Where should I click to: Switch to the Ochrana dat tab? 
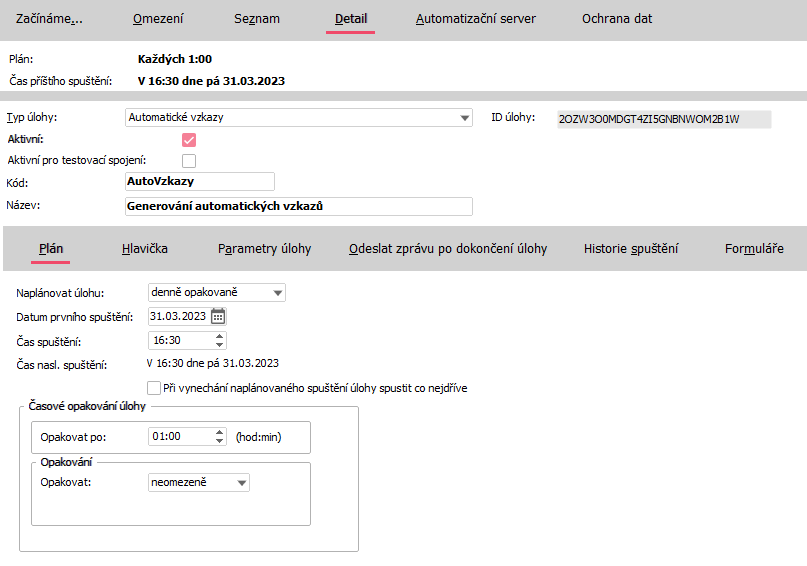[x=617, y=19]
